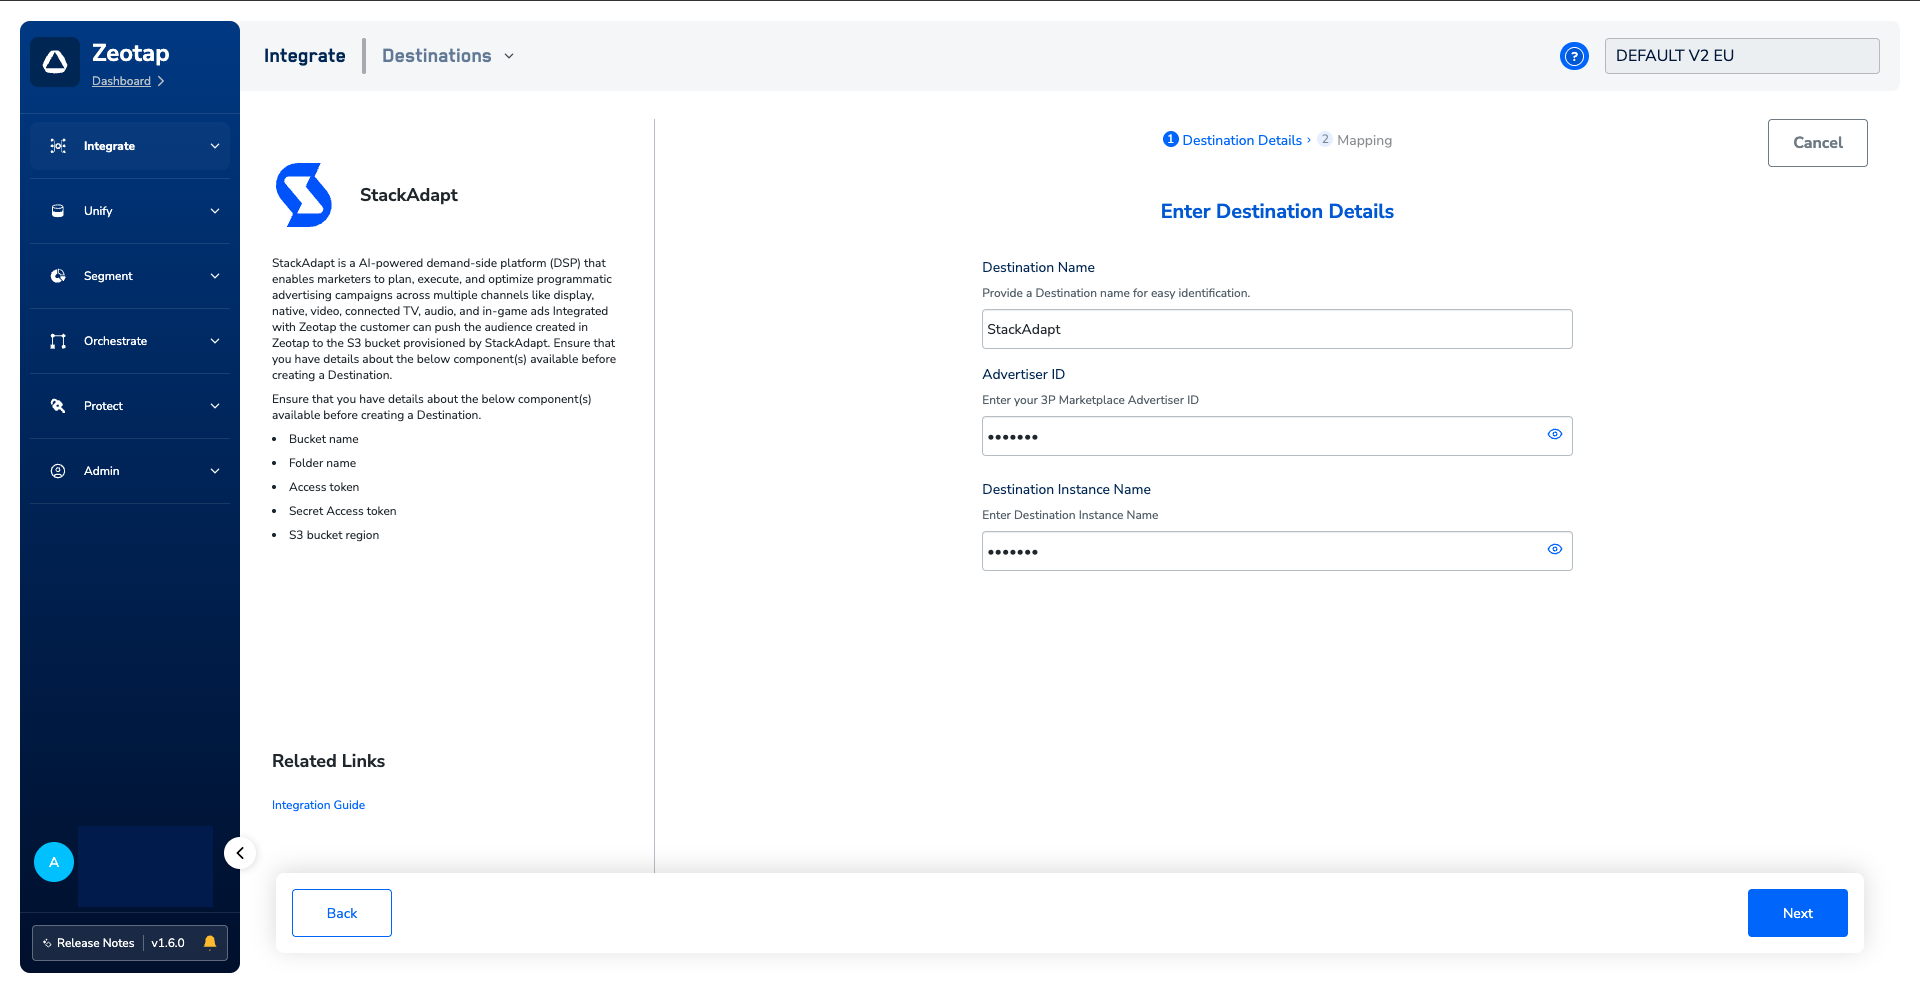Click the Admin user icon

click(58, 471)
